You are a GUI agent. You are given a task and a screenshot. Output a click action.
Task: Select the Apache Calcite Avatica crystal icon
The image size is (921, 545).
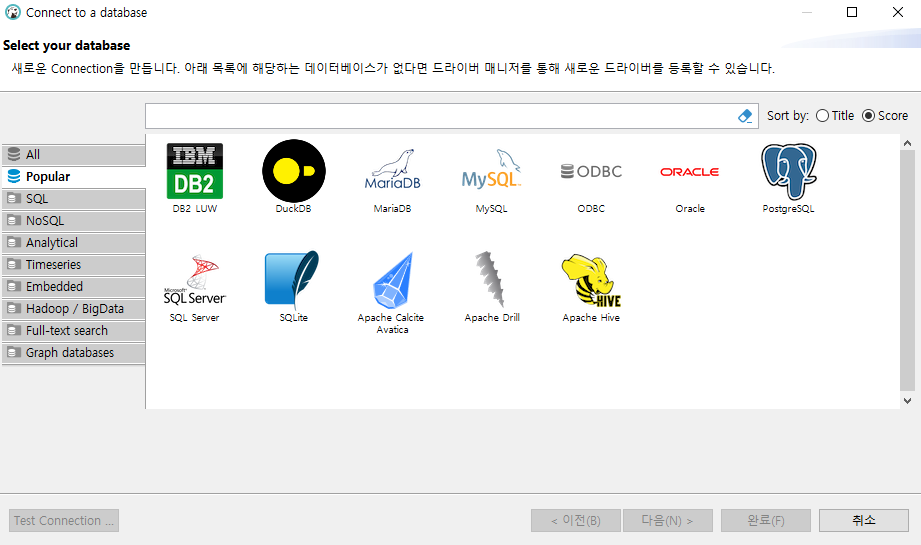[x=392, y=280]
